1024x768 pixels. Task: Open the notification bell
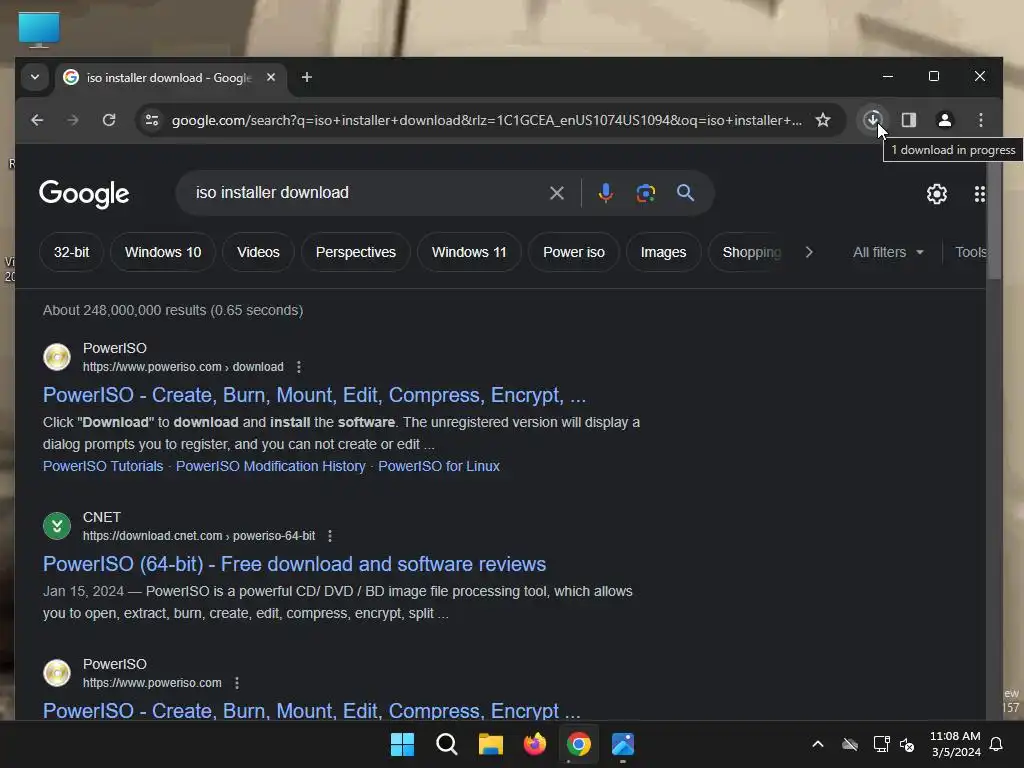(997, 744)
